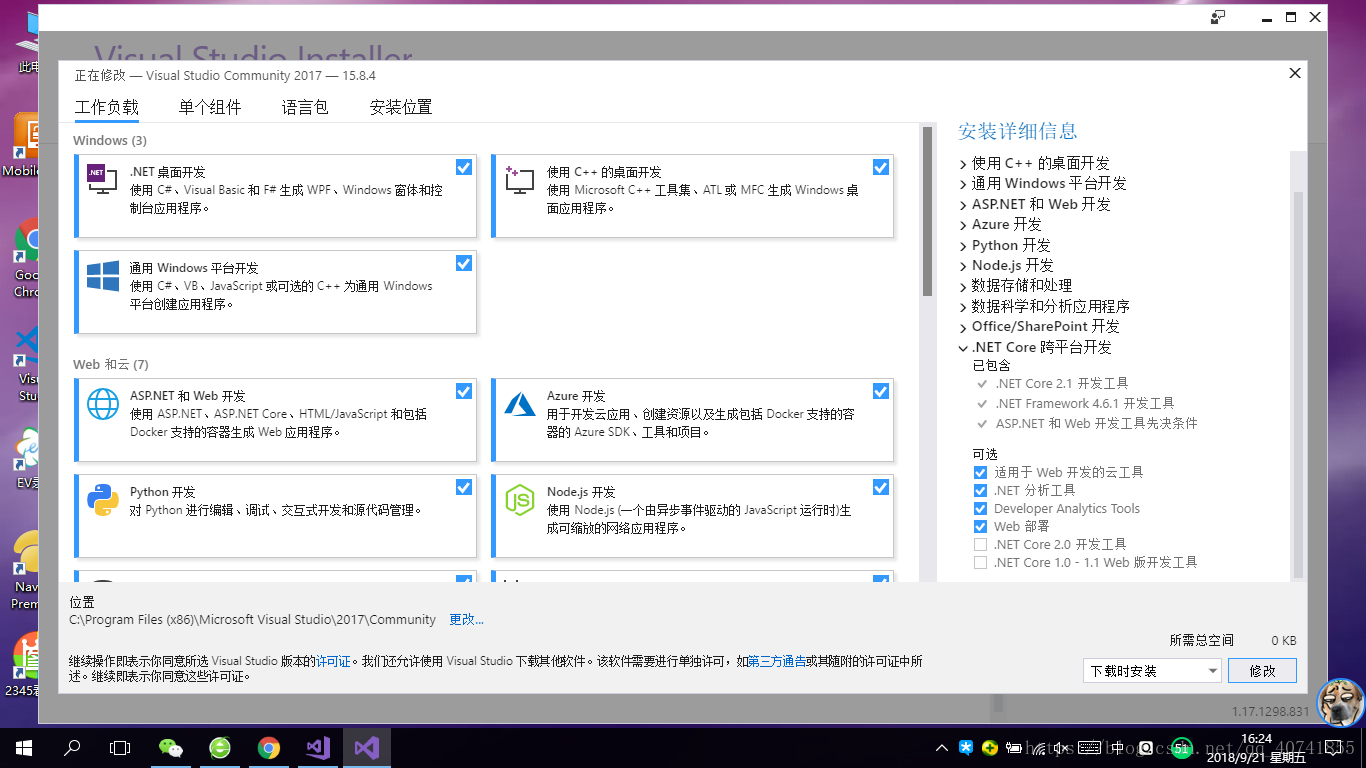Click the Python logo icon on Python 开发 card

click(103, 500)
